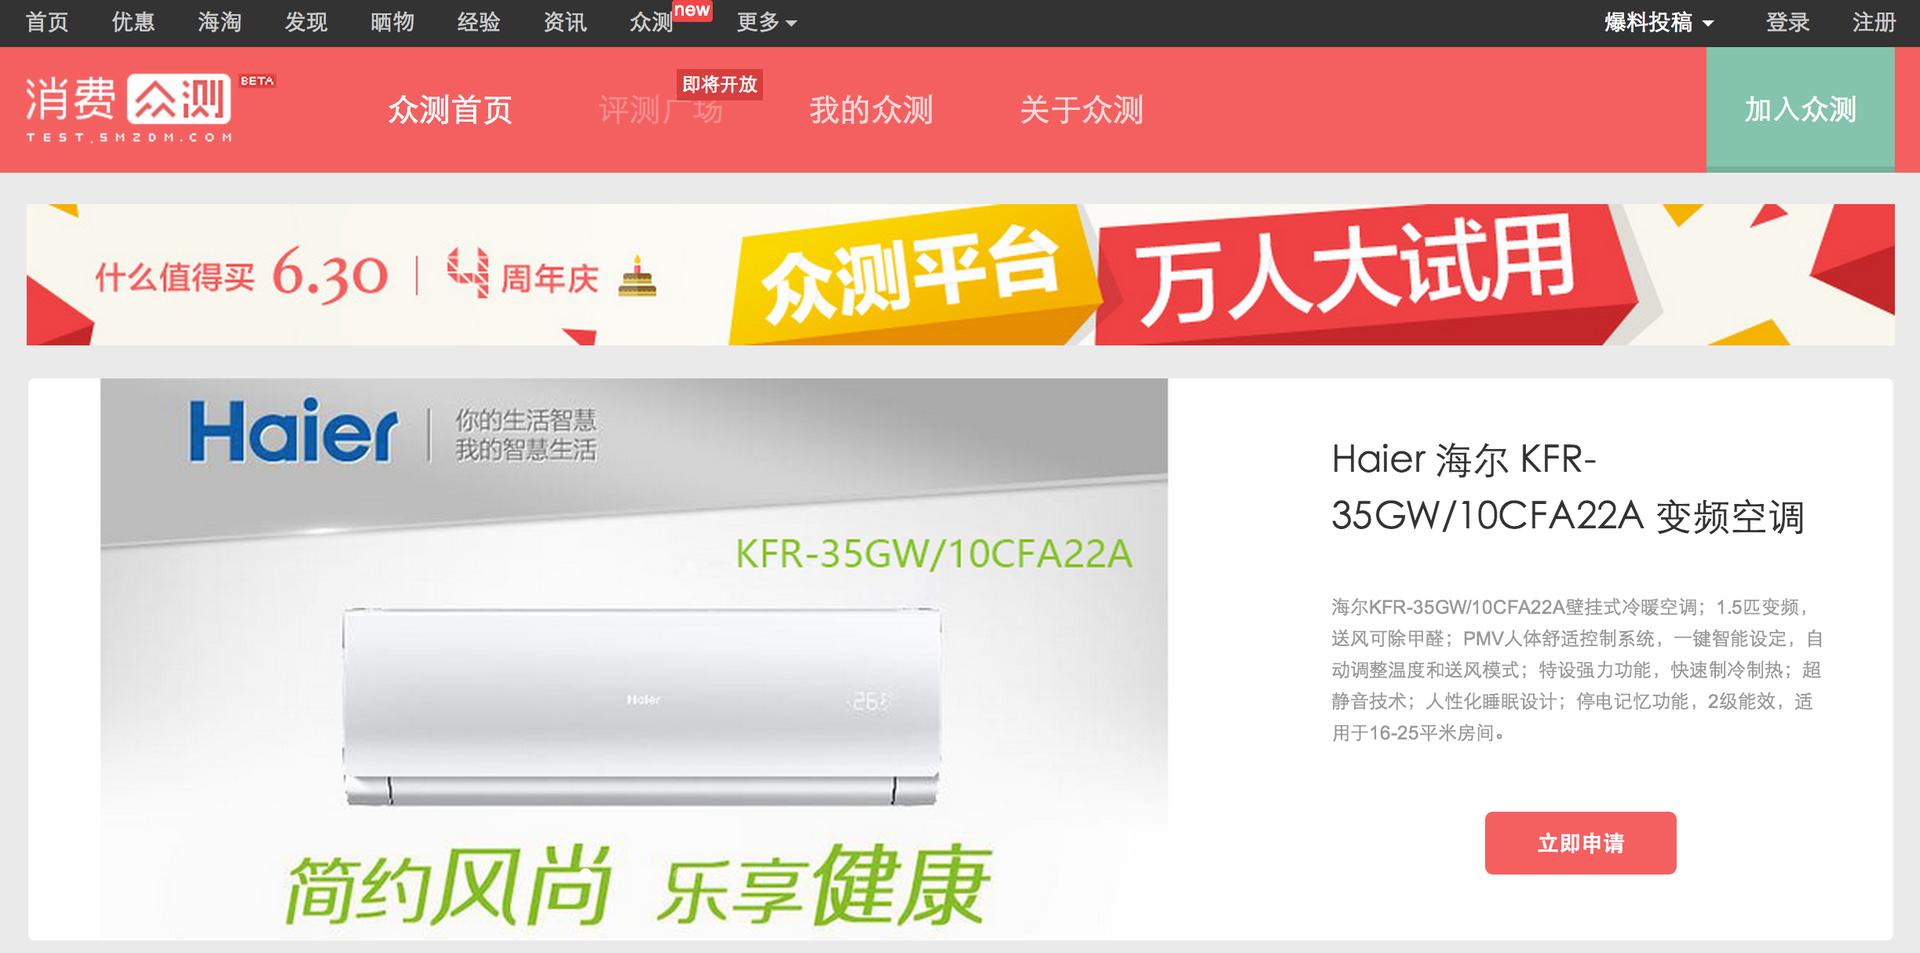Open the 我的众测 tab
Screen dimensions: 1920x953
(x=871, y=109)
